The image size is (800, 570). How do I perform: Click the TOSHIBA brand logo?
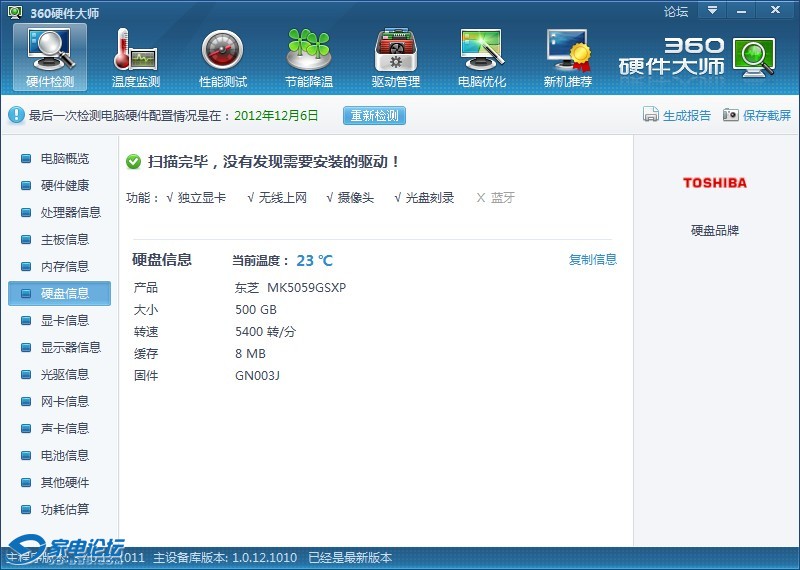715,183
